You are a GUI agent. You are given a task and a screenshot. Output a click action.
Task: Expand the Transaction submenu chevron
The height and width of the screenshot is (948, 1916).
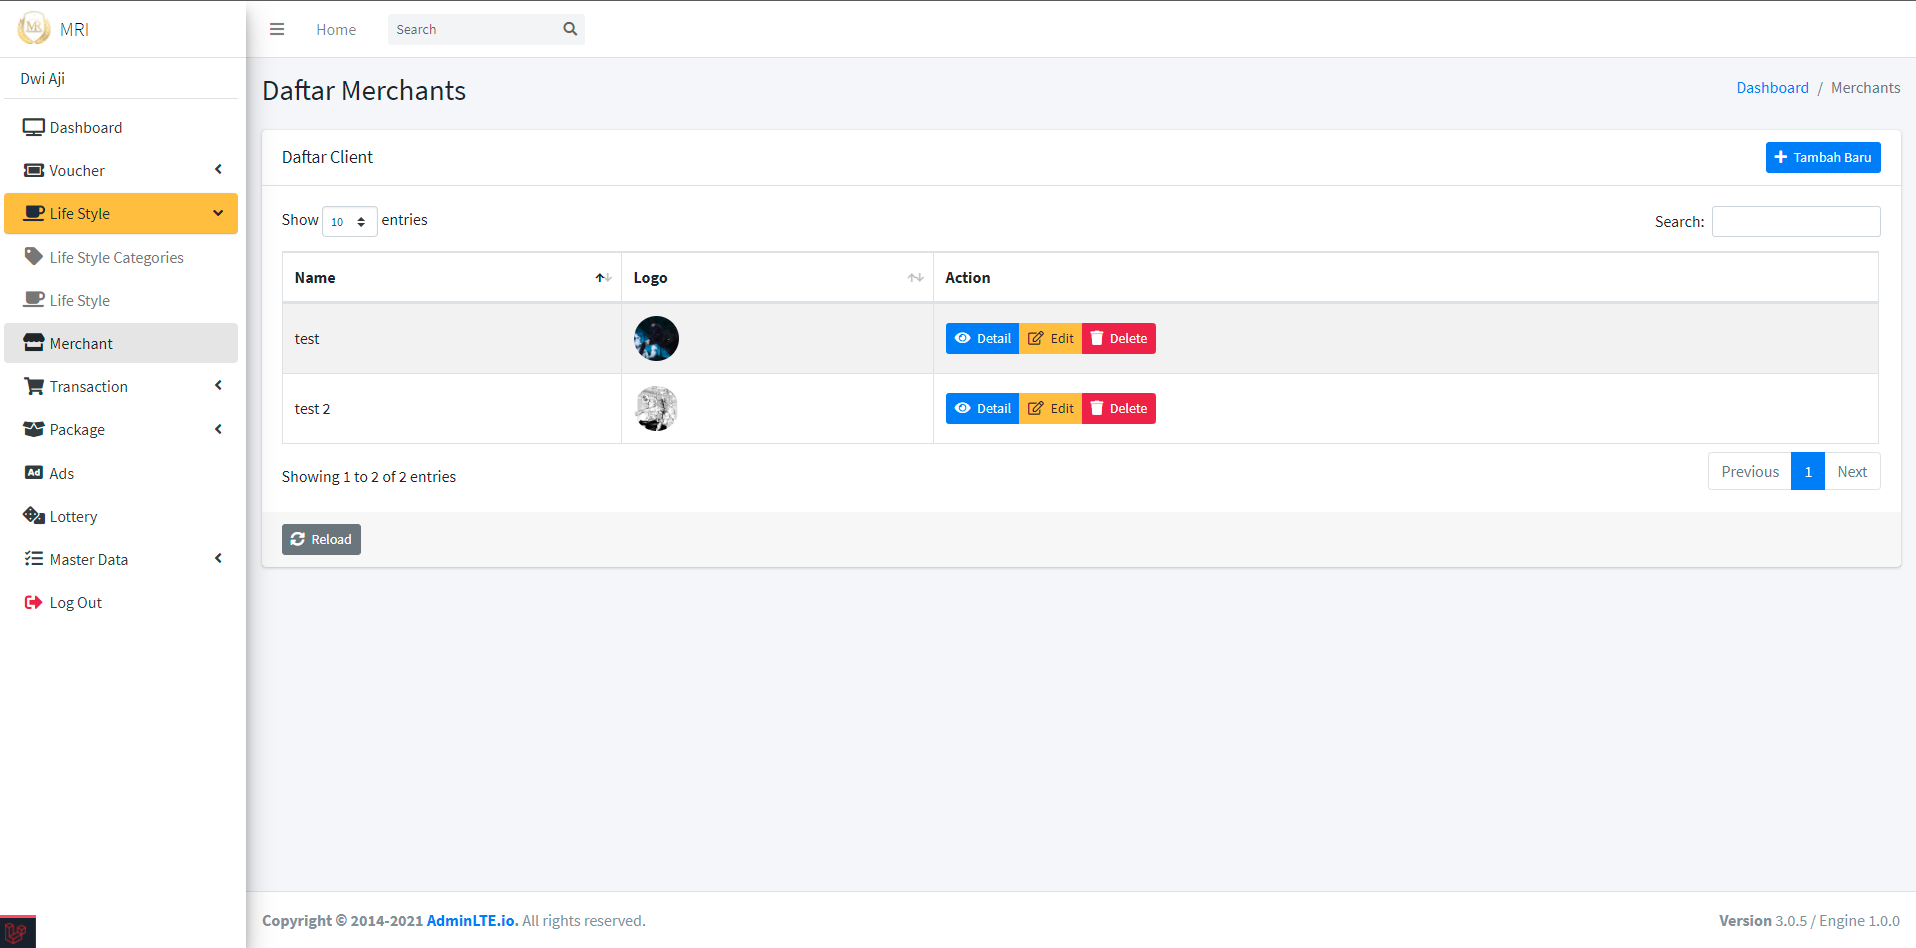tap(218, 385)
